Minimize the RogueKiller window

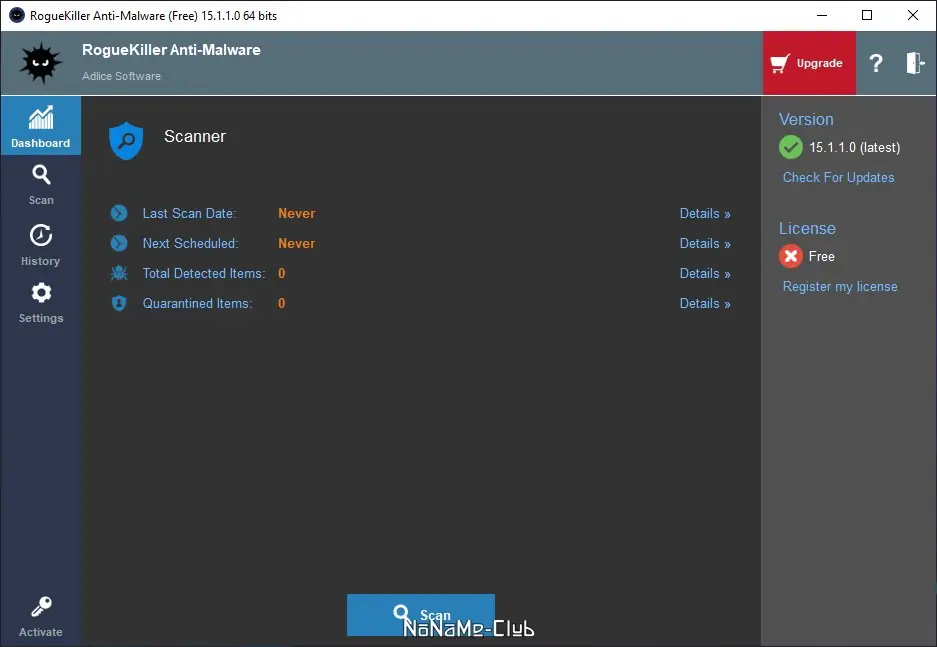click(x=822, y=16)
